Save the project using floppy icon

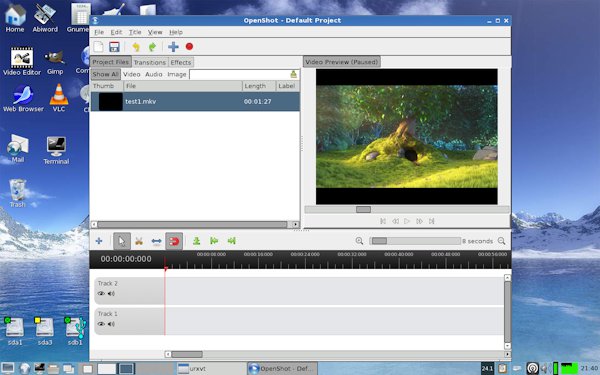pyautogui.click(x=114, y=47)
